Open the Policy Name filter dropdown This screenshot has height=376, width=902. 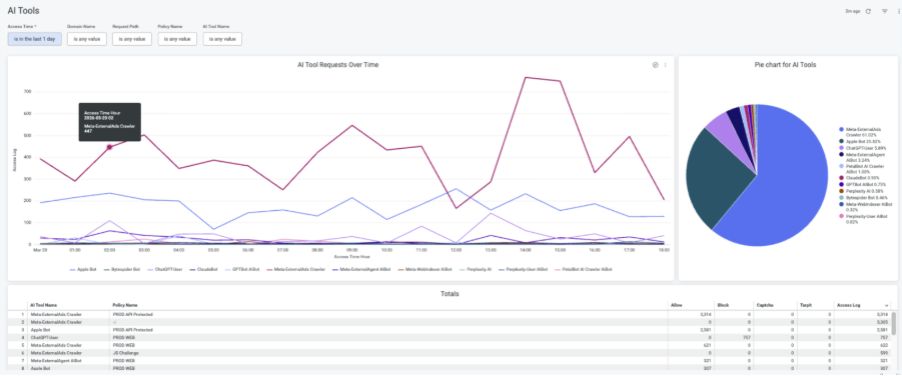coord(177,39)
